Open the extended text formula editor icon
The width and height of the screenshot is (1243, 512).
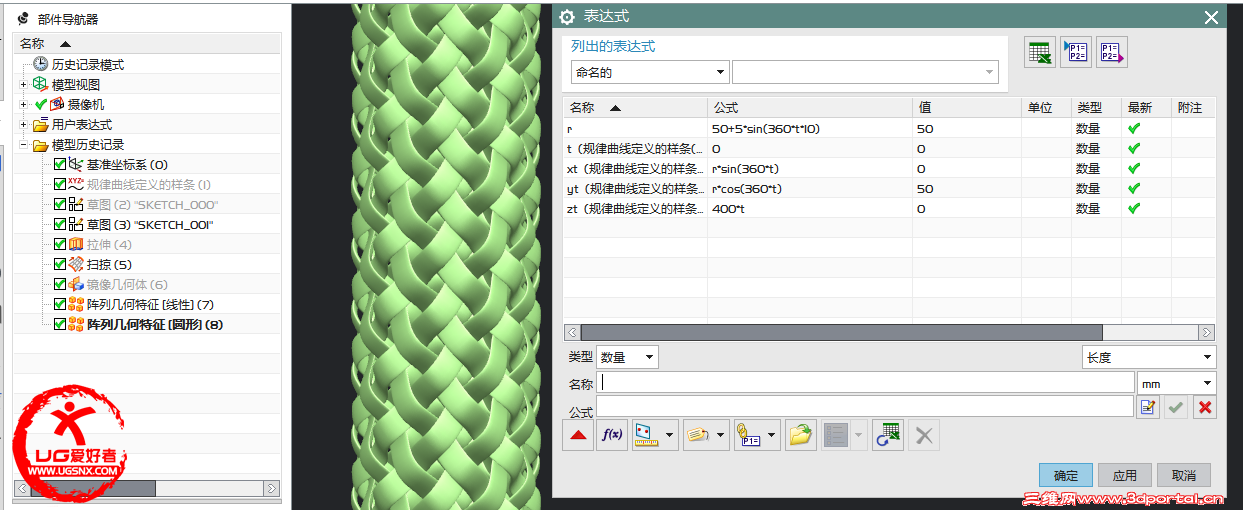(1148, 407)
